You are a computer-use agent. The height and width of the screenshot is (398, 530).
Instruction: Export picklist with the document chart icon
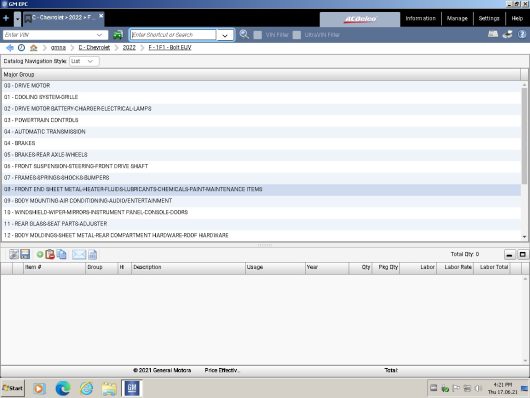click(93, 255)
